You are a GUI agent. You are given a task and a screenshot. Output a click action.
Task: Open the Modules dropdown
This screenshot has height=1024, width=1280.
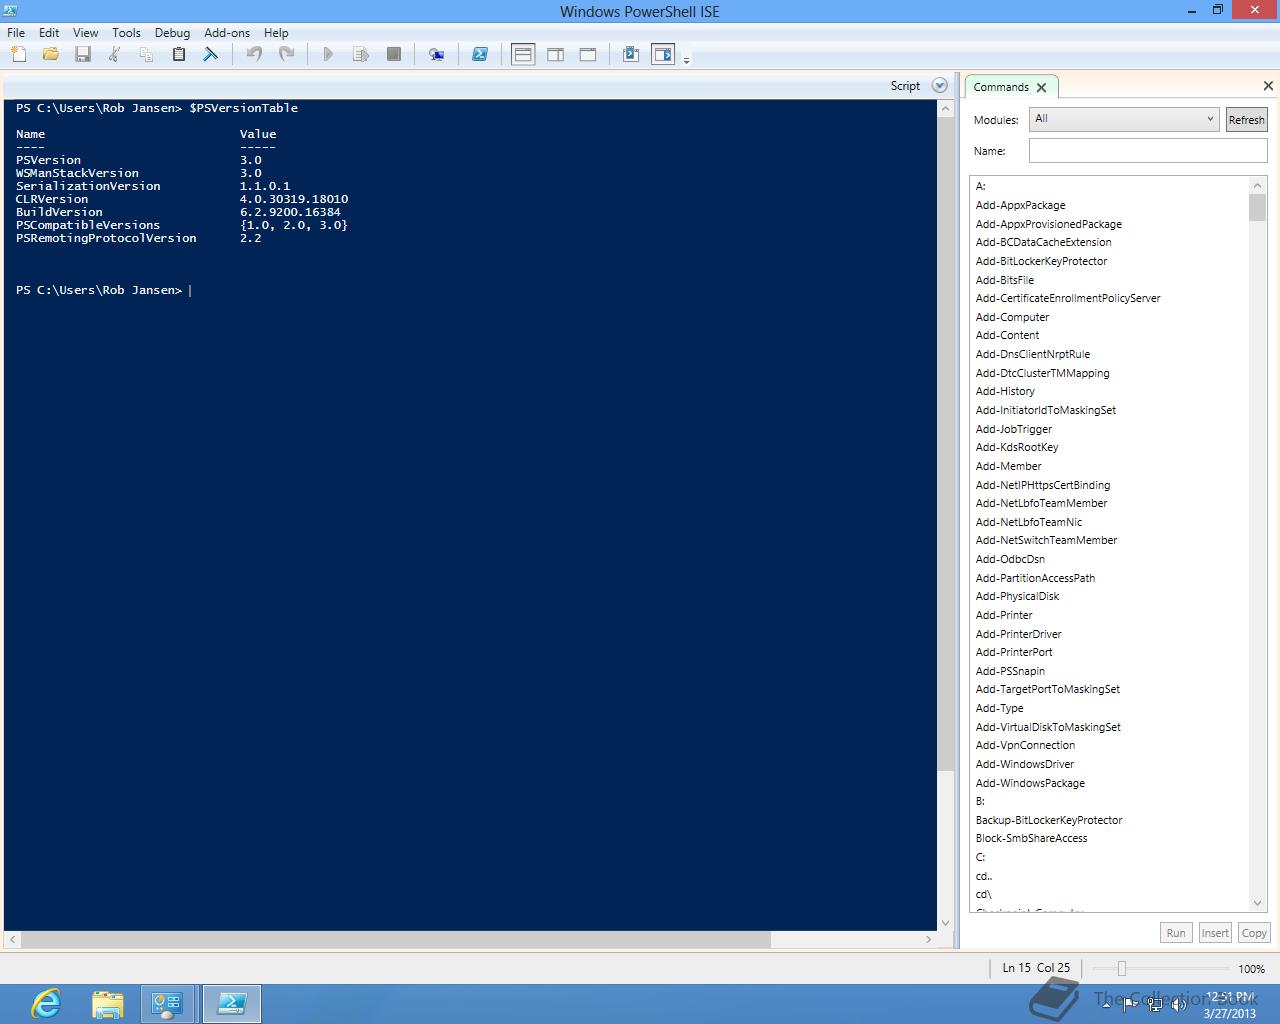coord(1124,119)
